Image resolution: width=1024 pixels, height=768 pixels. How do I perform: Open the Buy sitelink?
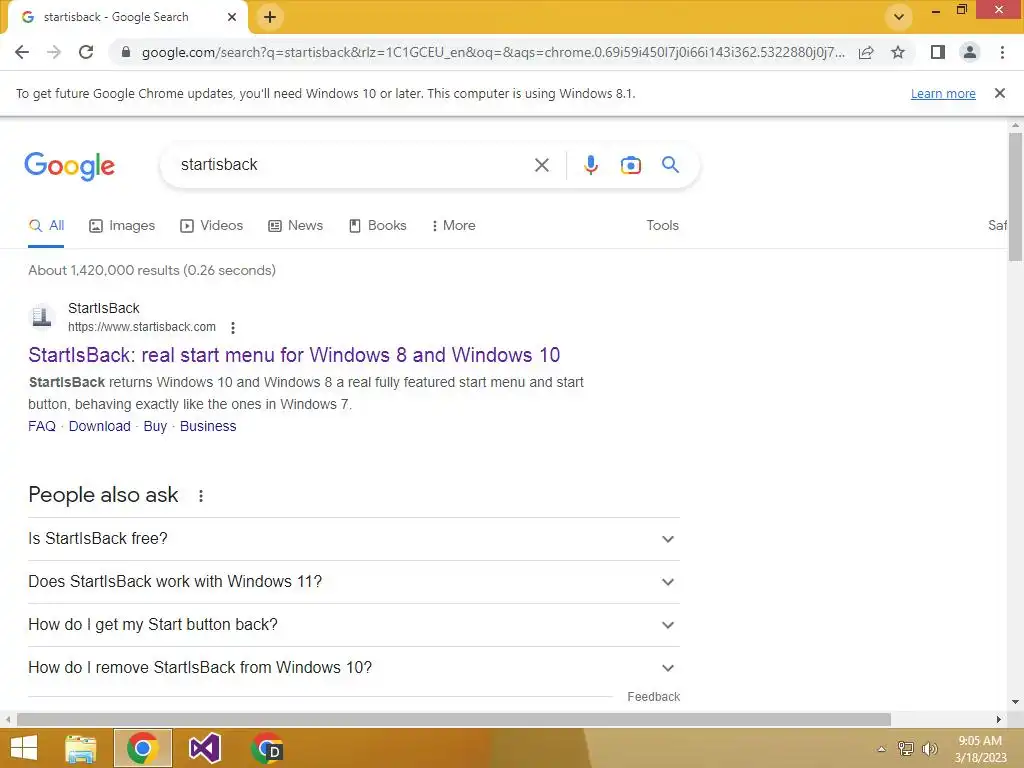coord(155,426)
